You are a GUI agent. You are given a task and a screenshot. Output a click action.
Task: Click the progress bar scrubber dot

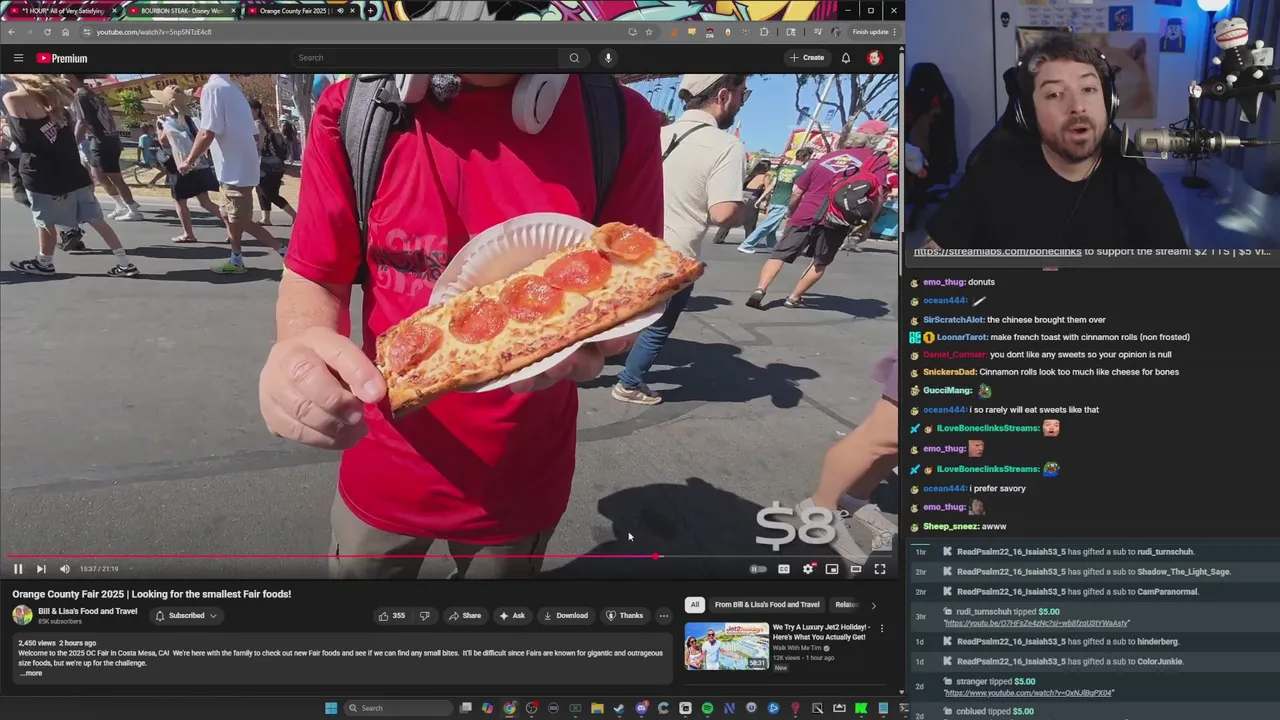click(657, 556)
